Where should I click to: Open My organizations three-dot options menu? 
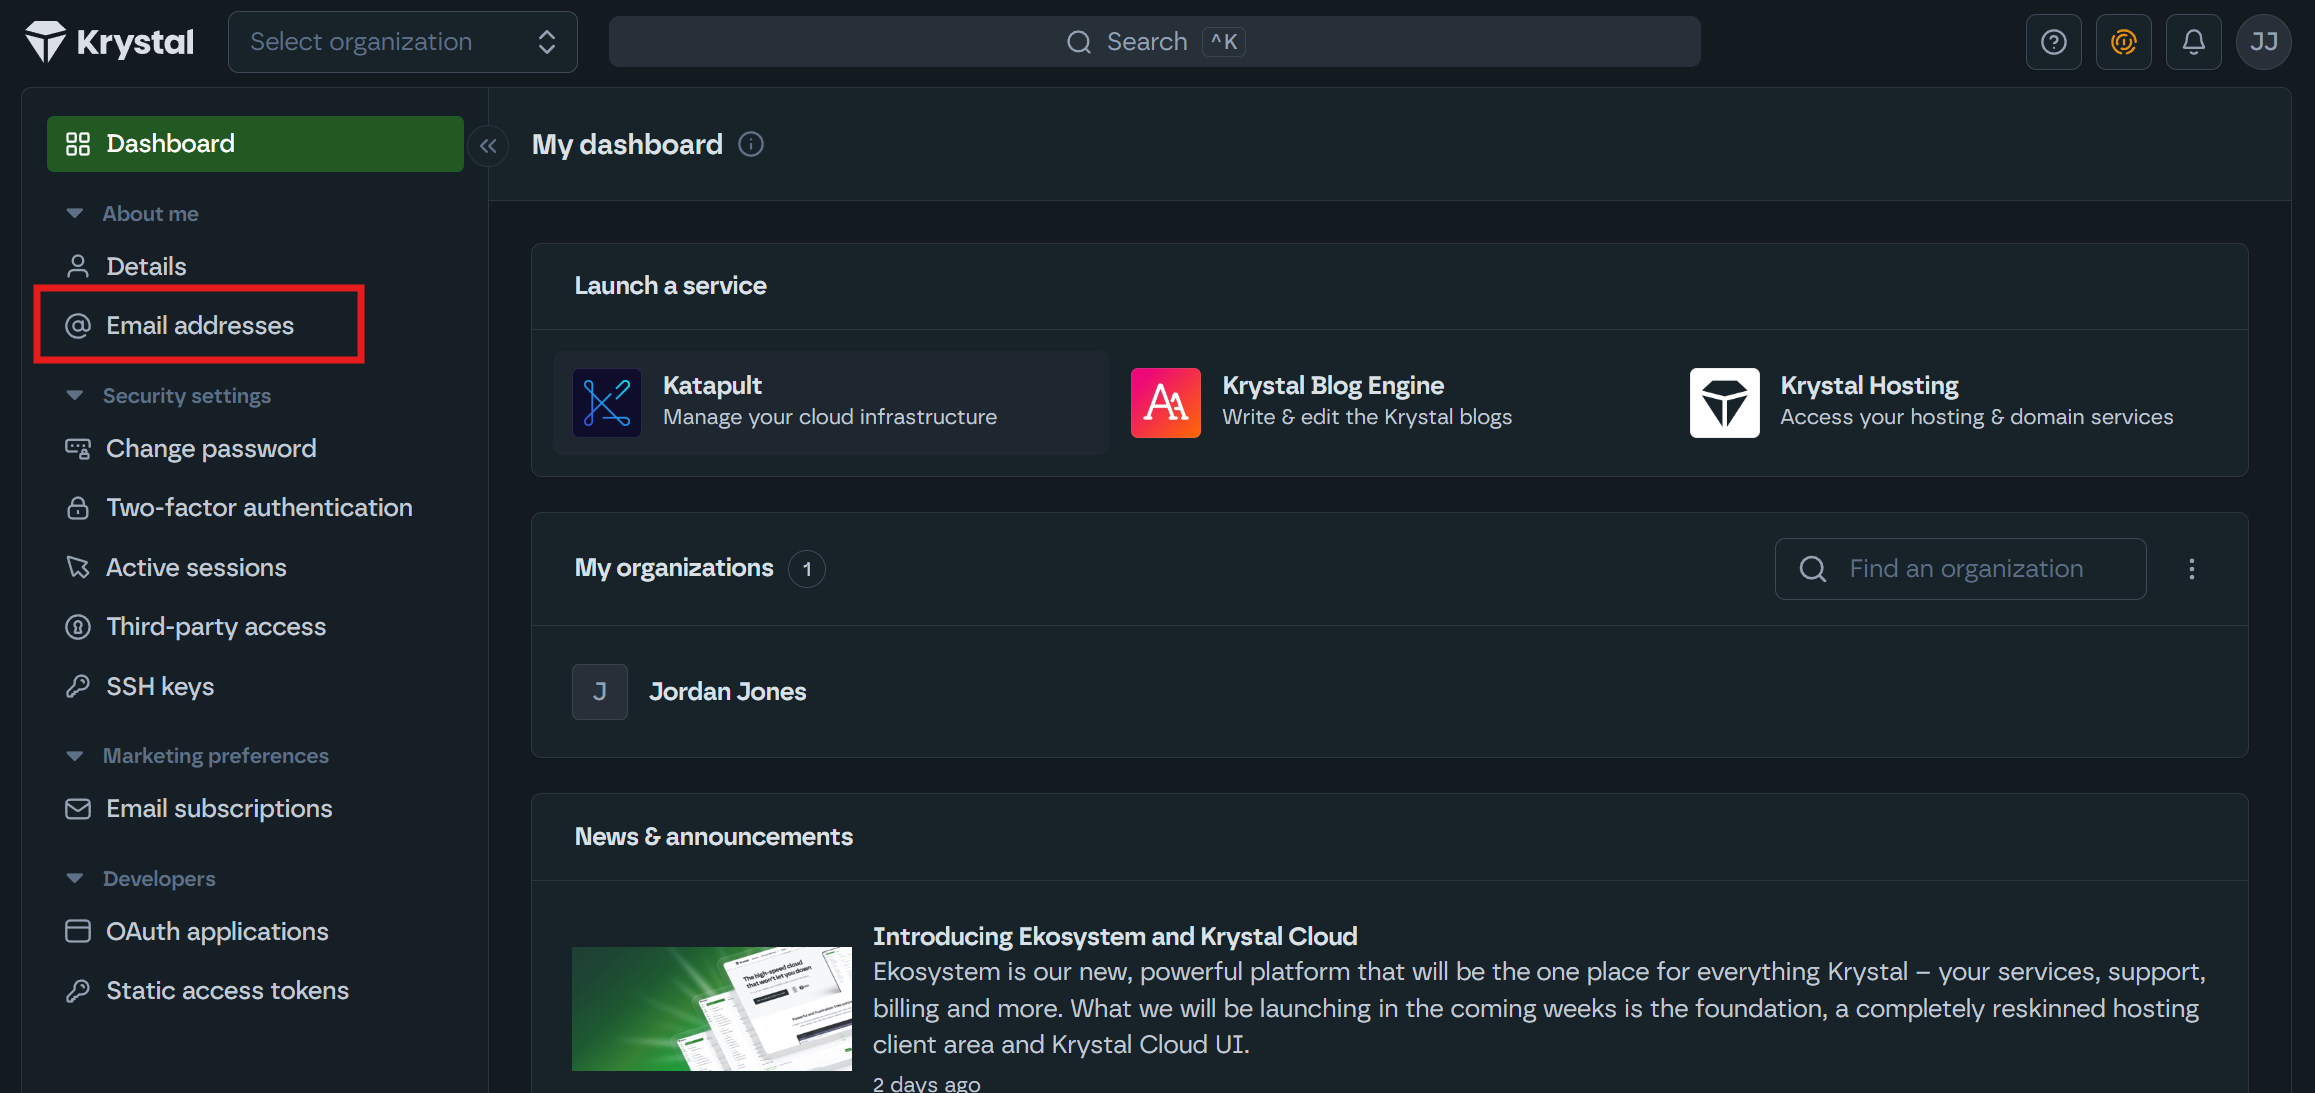click(x=2191, y=569)
